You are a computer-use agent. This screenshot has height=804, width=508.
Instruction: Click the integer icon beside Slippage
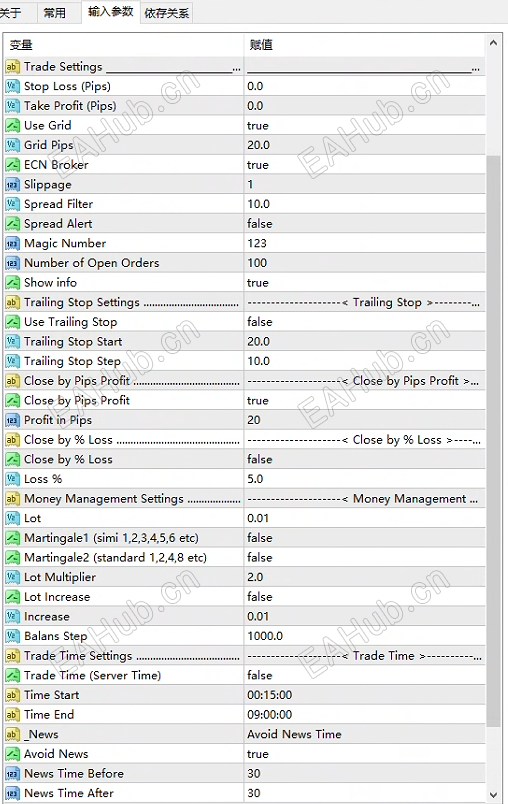(12, 185)
